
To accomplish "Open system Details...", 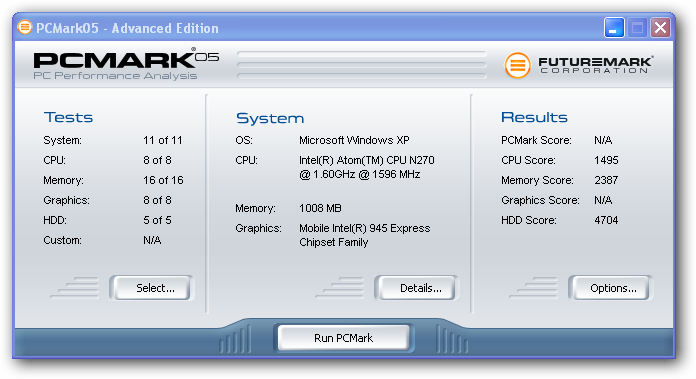I will [416, 288].
